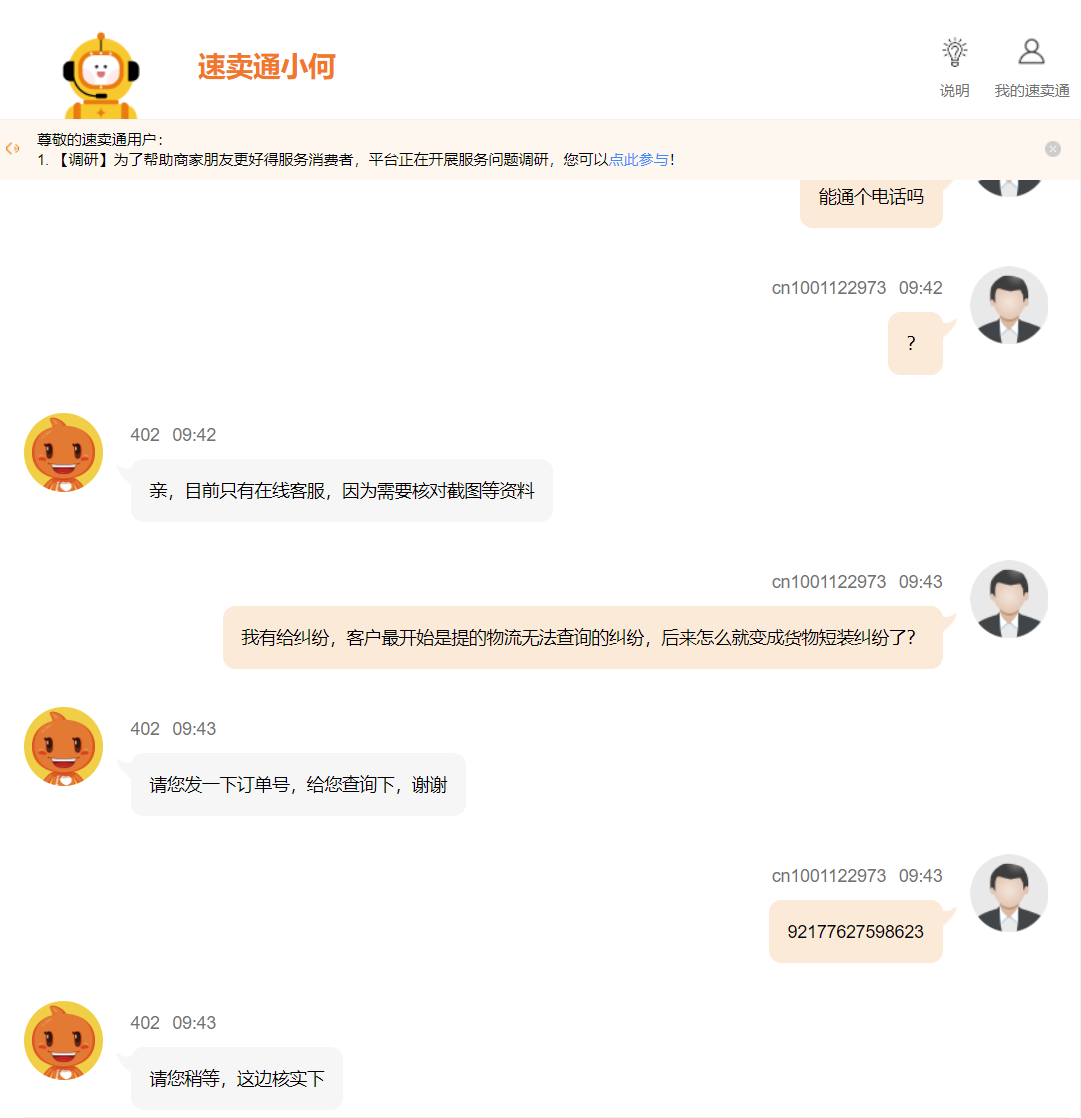The height and width of the screenshot is (1118, 1081).
Task: Click the 说明 lightbulb icon
Action: (x=954, y=53)
